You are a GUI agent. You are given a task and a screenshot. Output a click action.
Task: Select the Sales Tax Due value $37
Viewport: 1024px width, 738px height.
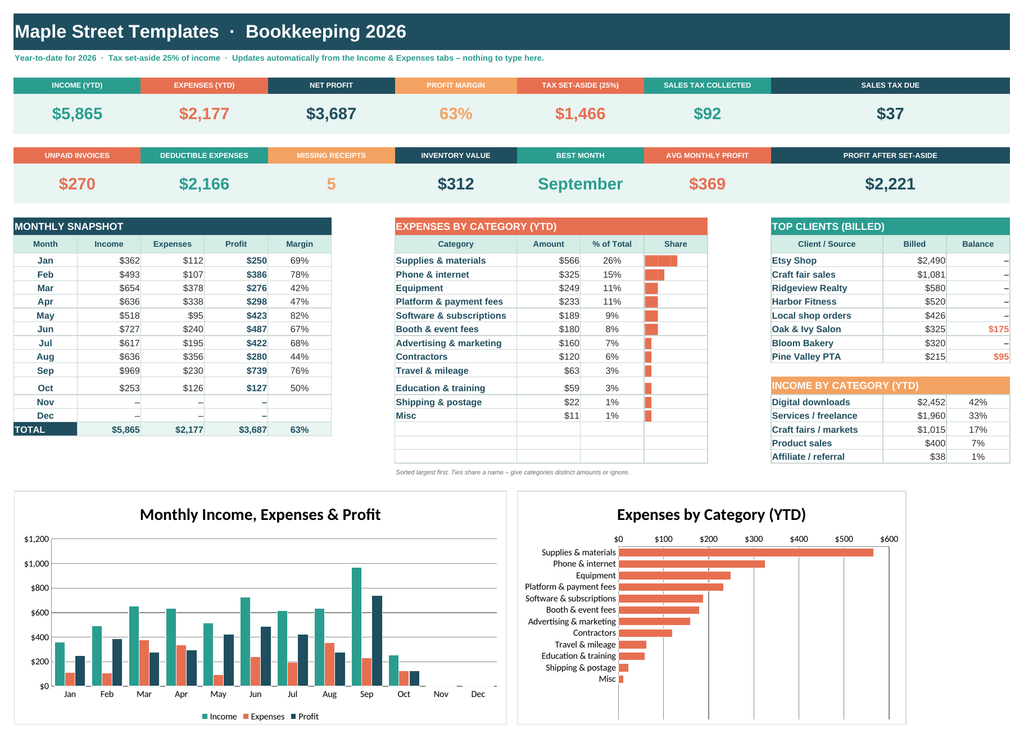coord(890,114)
